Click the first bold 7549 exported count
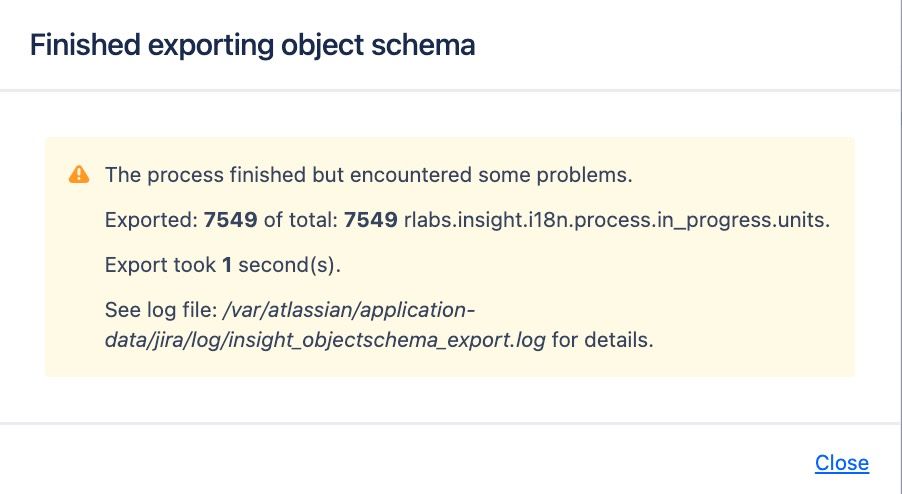Image resolution: width=902 pixels, height=494 pixels. pos(230,220)
